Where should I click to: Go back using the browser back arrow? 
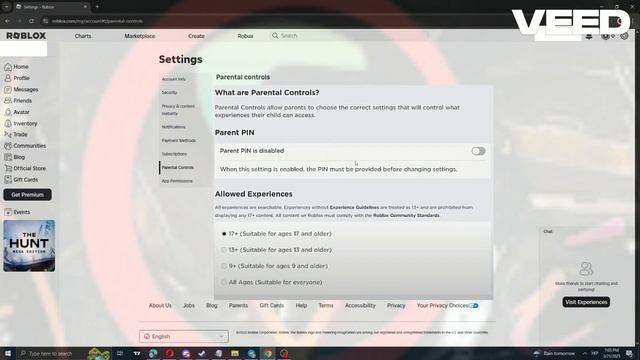point(7,21)
